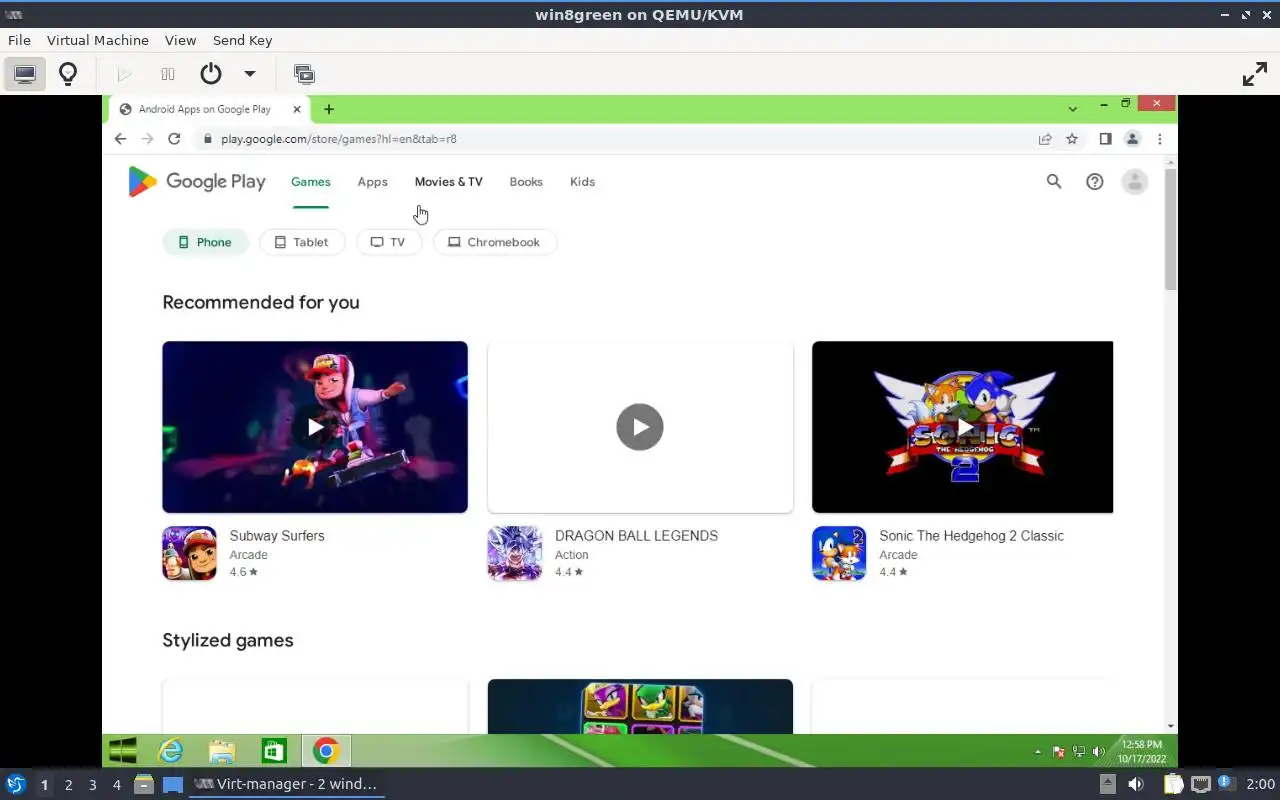The image size is (1280, 800).
Task: Click the page vertical scrollbar
Action: (1171, 229)
